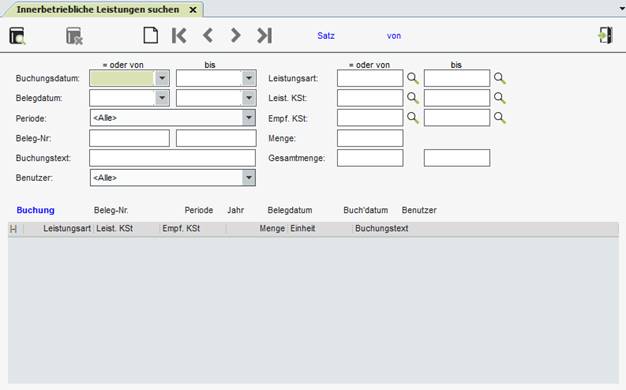Open lookup for Leistungsart from field

[x=413, y=78]
